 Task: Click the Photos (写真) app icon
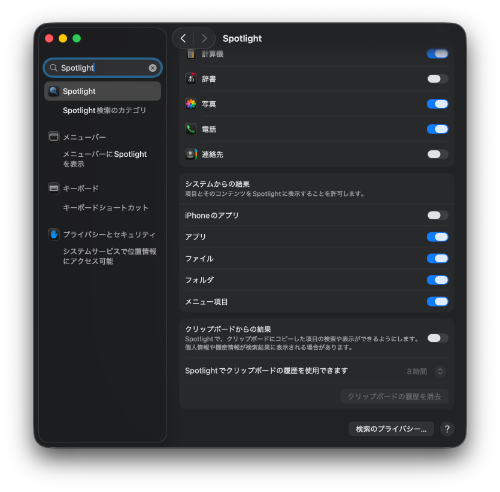191,104
